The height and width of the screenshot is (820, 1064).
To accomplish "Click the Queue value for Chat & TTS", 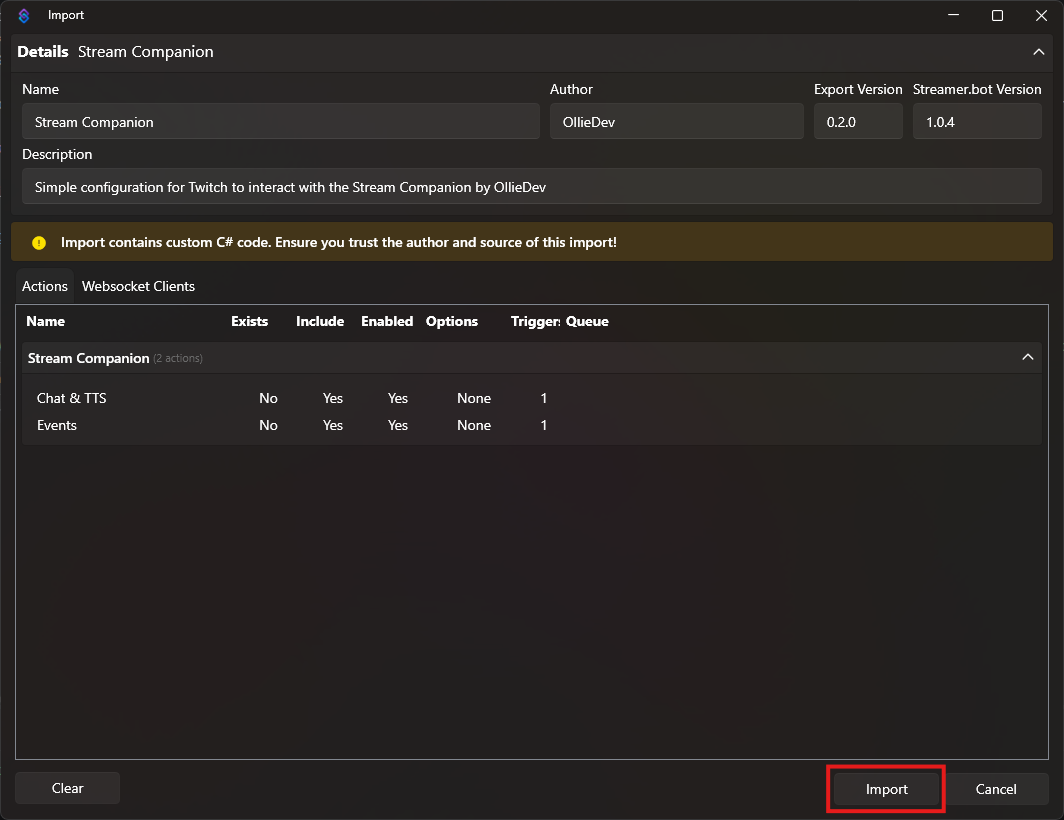I will click(543, 398).
